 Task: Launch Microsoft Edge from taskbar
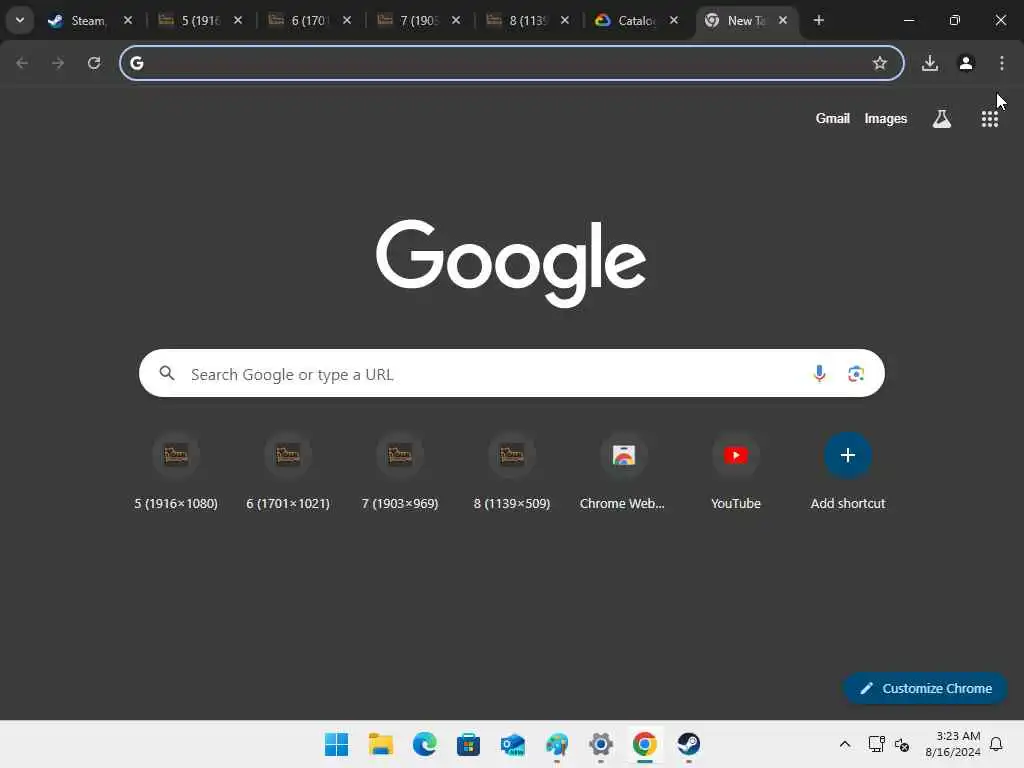pyautogui.click(x=424, y=744)
